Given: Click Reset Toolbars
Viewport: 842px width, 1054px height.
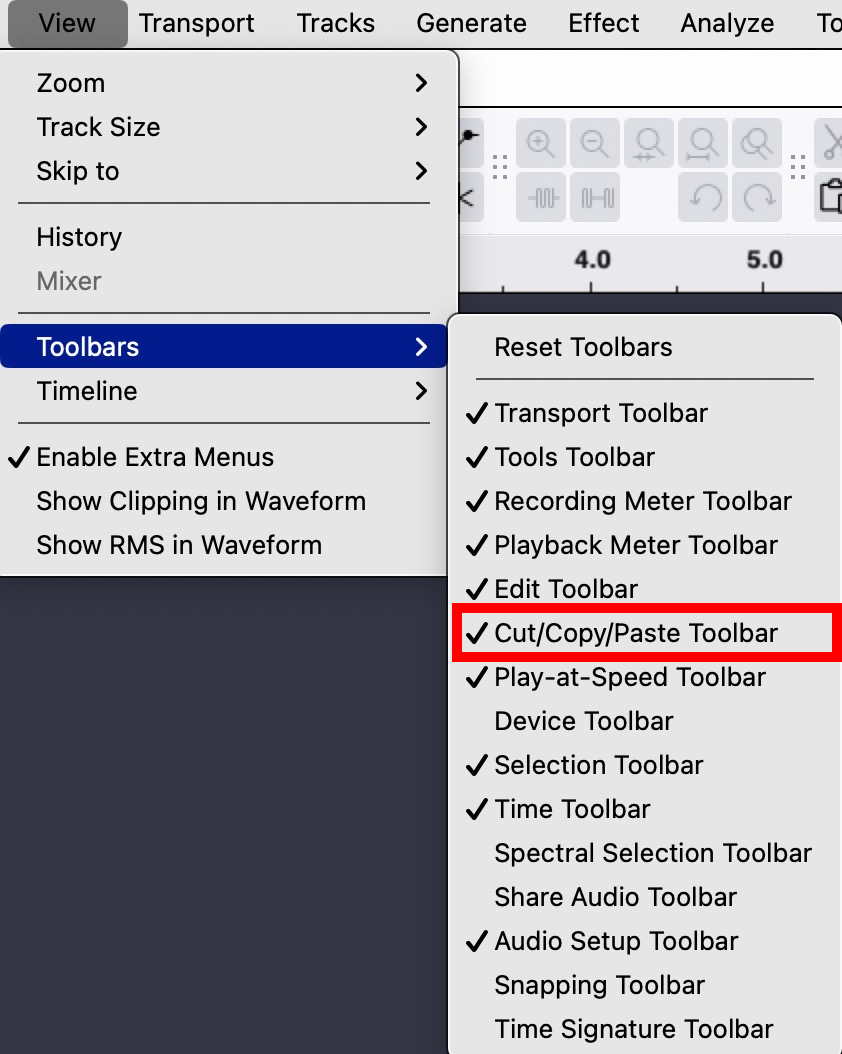Looking at the screenshot, I should [583, 347].
